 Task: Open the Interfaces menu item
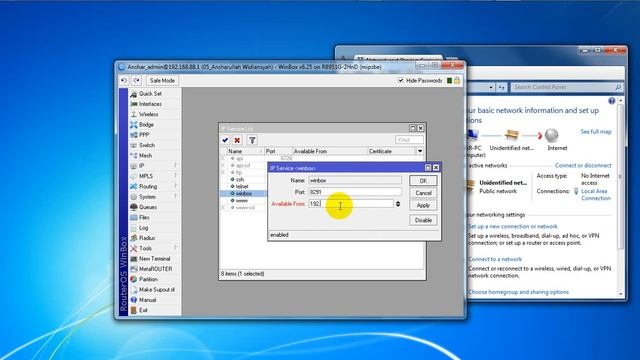[x=149, y=104]
